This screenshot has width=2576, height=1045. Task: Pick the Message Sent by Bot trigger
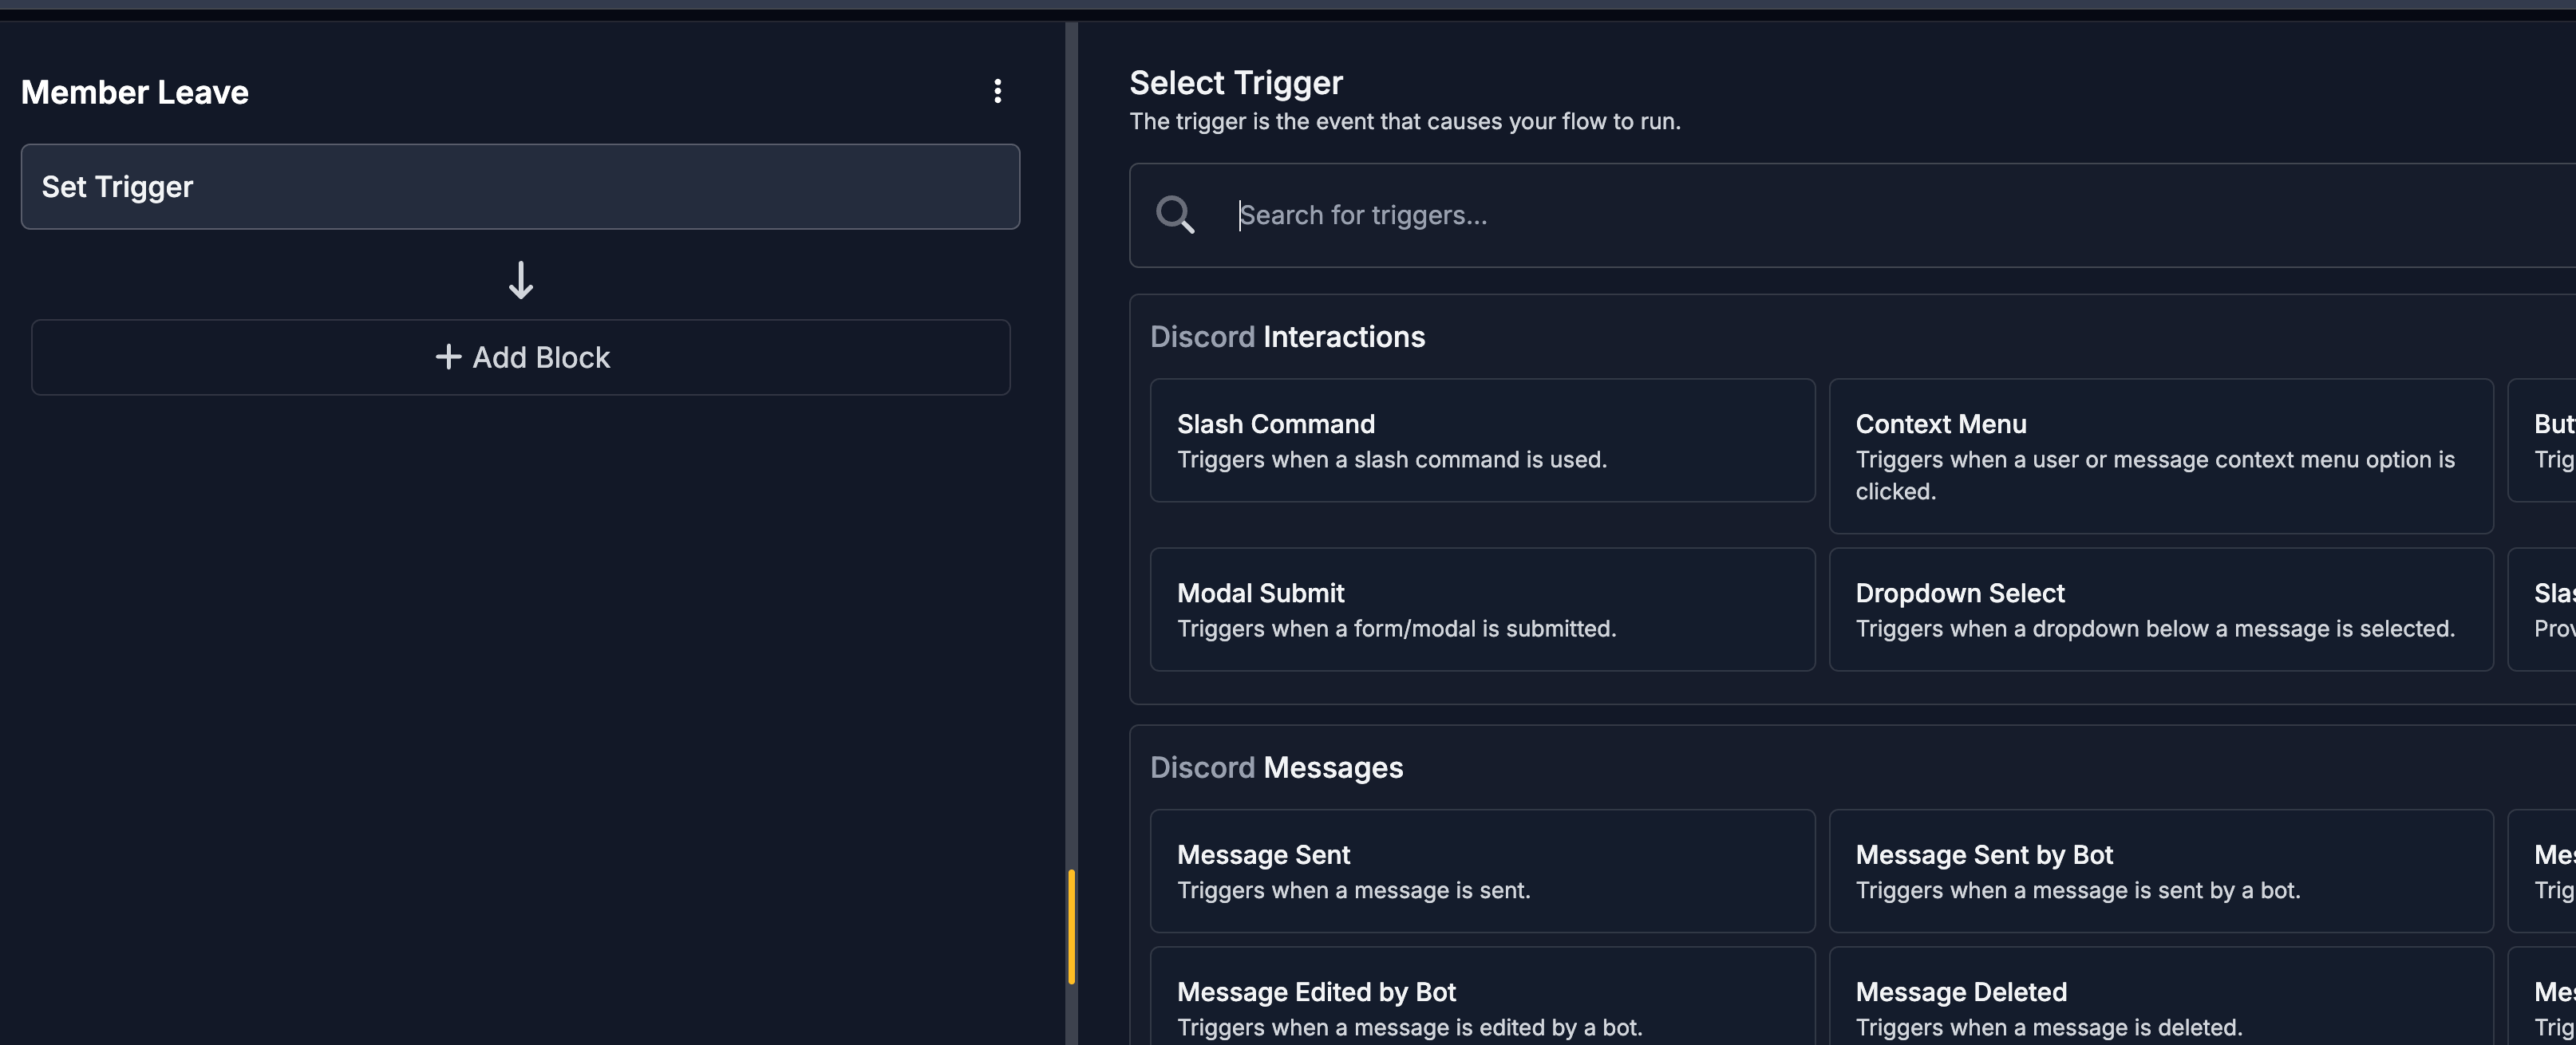click(x=2161, y=871)
